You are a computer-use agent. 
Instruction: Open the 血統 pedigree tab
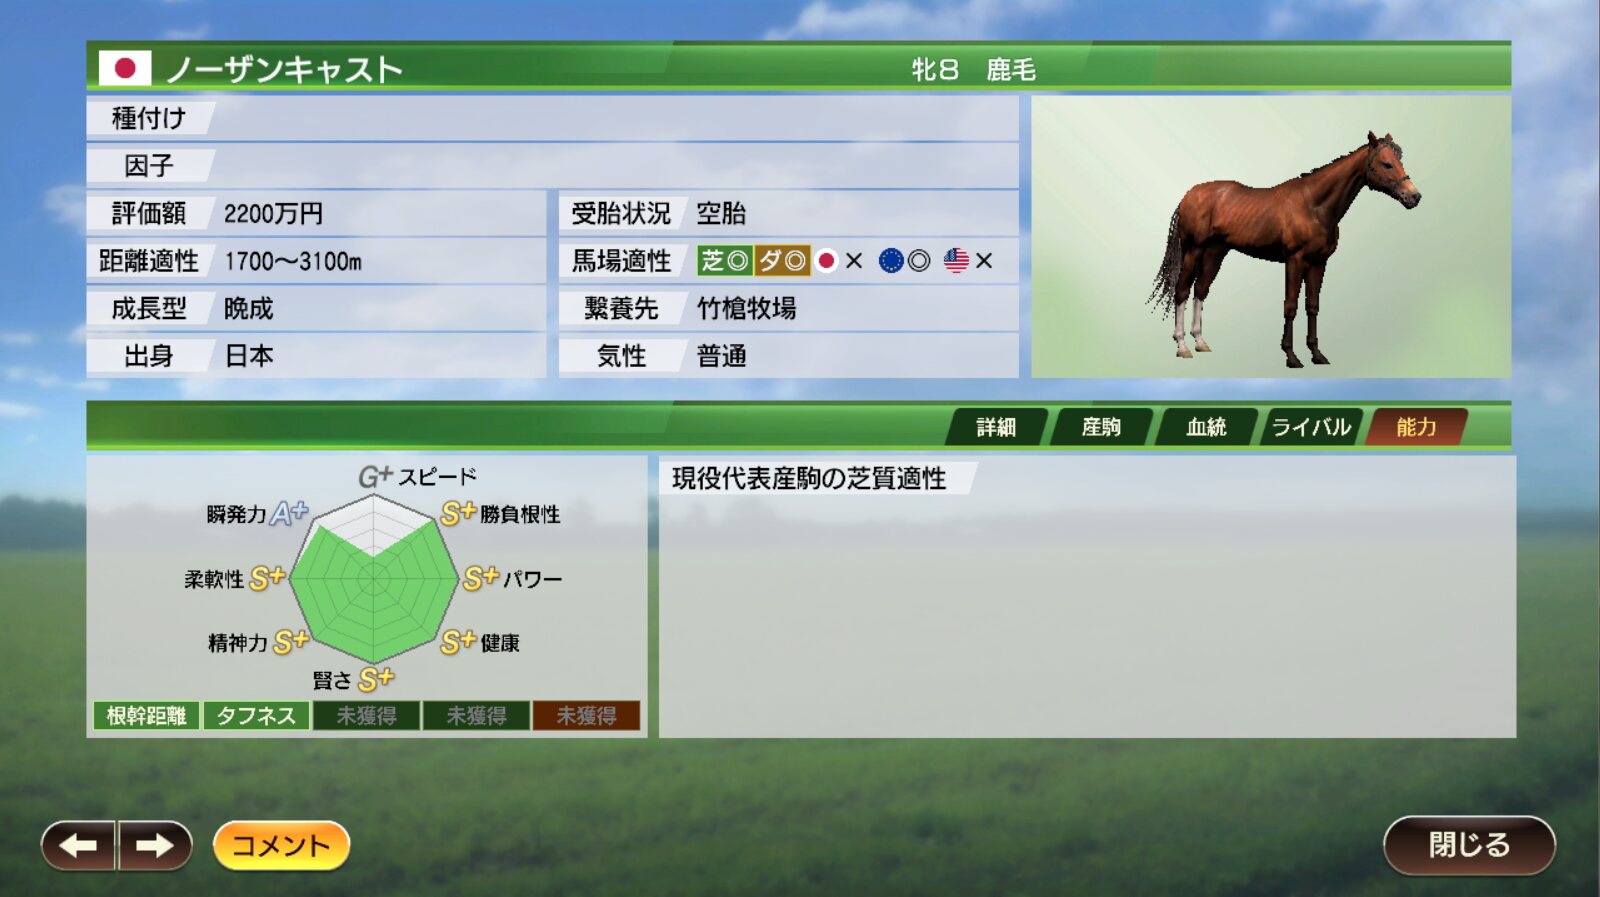[x=1206, y=427]
